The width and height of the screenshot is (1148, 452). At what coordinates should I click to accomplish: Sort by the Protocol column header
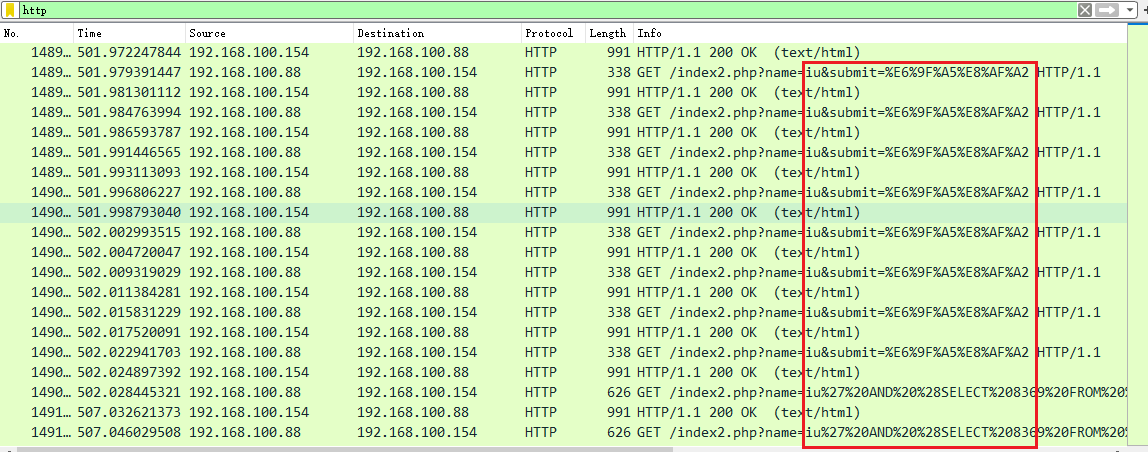pyautogui.click(x=552, y=33)
